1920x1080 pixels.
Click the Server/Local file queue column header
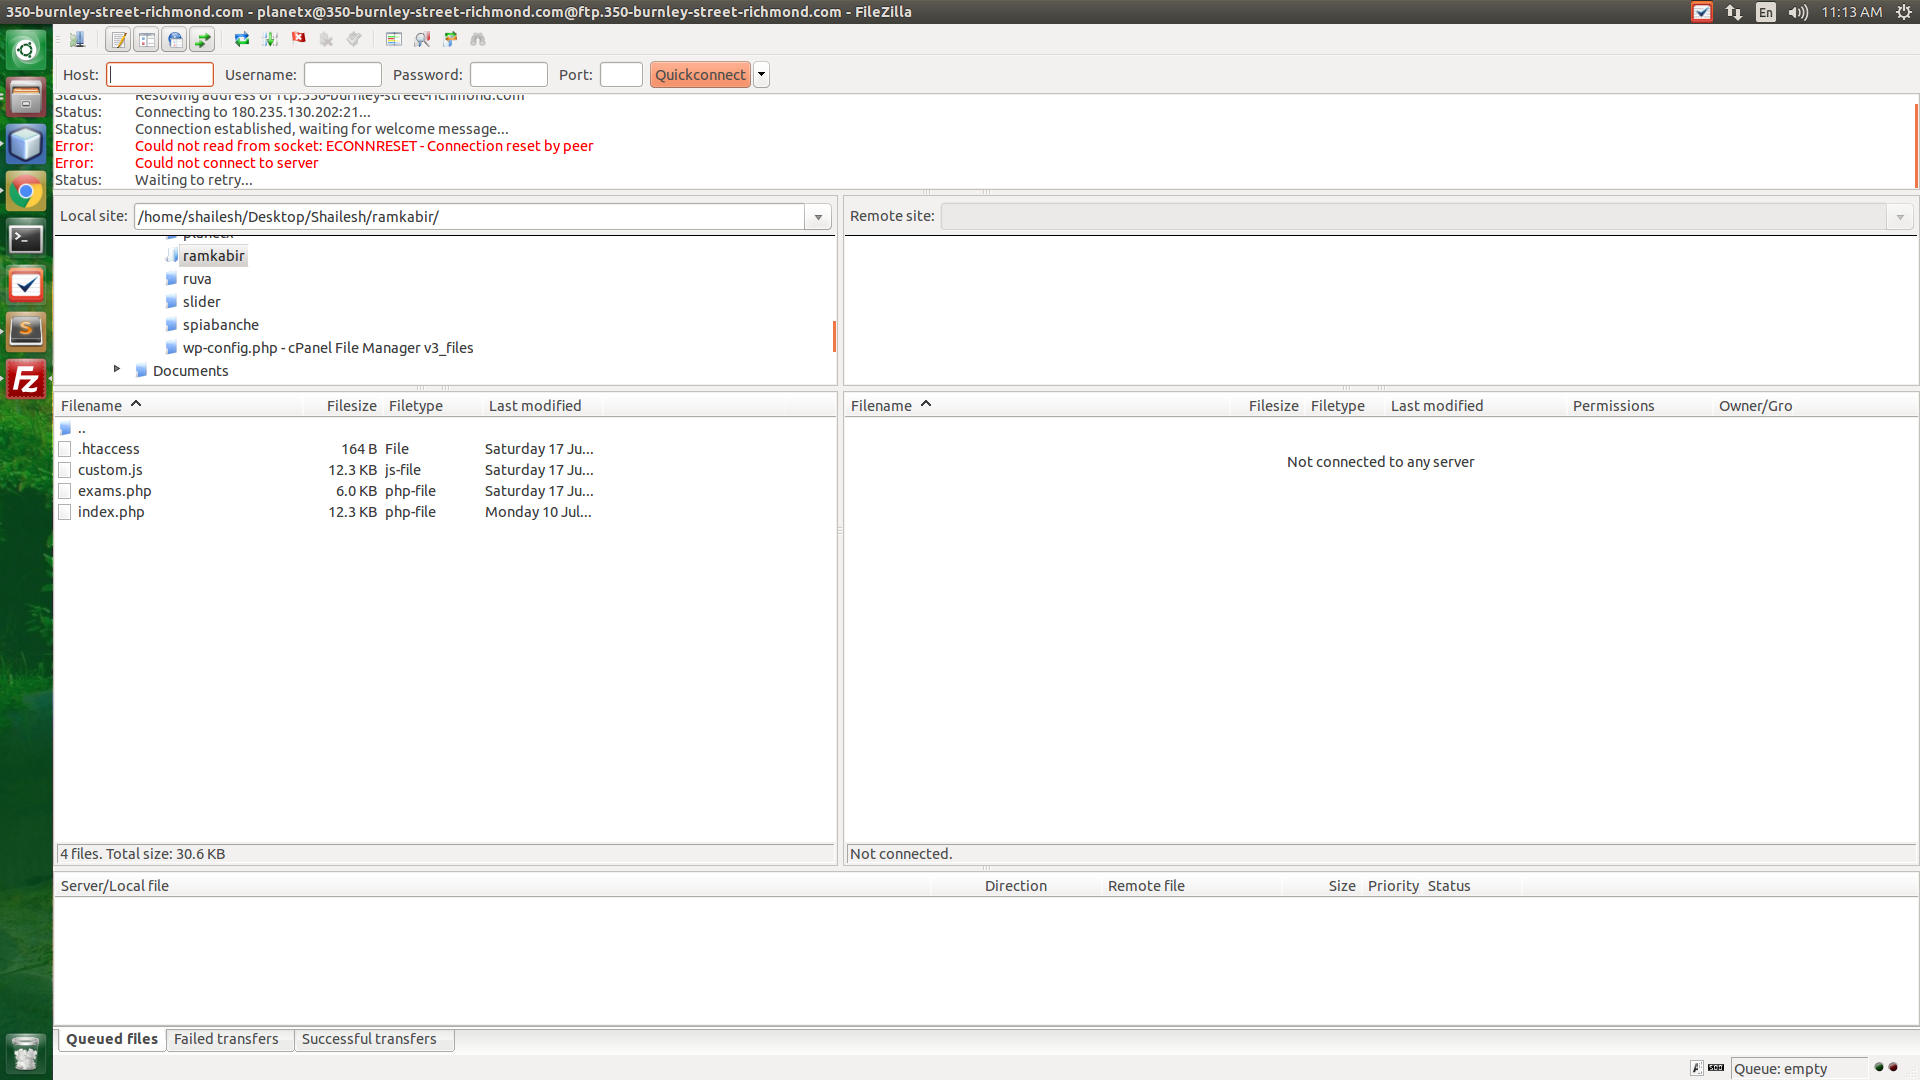pyautogui.click(x=494, y=886)
